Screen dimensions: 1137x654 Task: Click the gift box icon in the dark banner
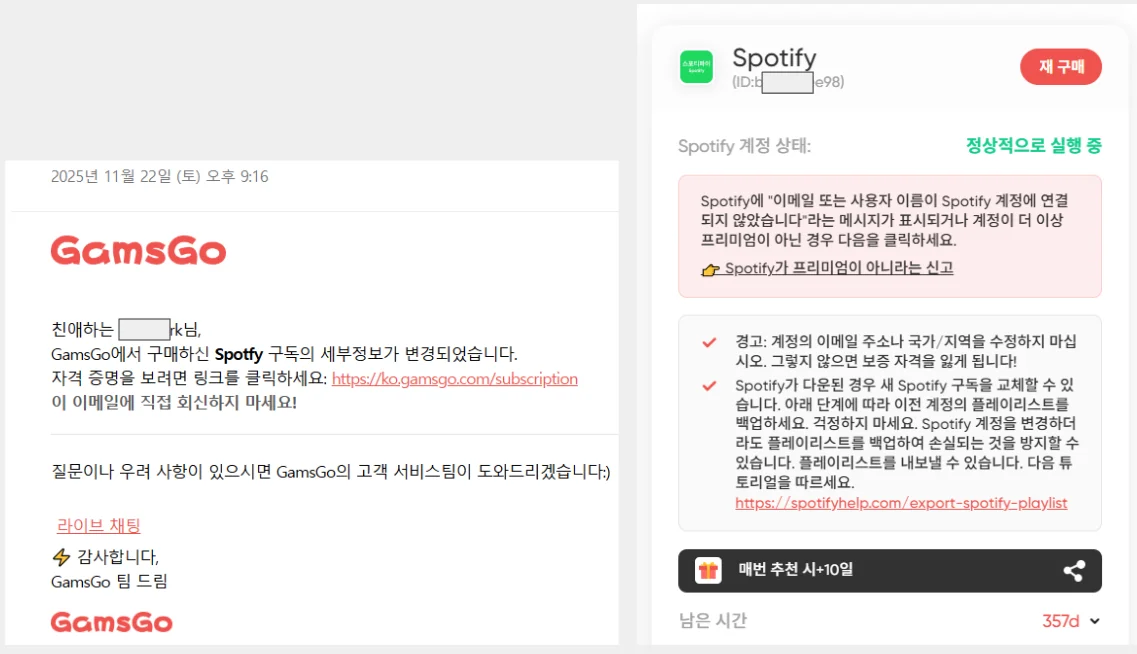pyautogui.click(x=707, y=570)
